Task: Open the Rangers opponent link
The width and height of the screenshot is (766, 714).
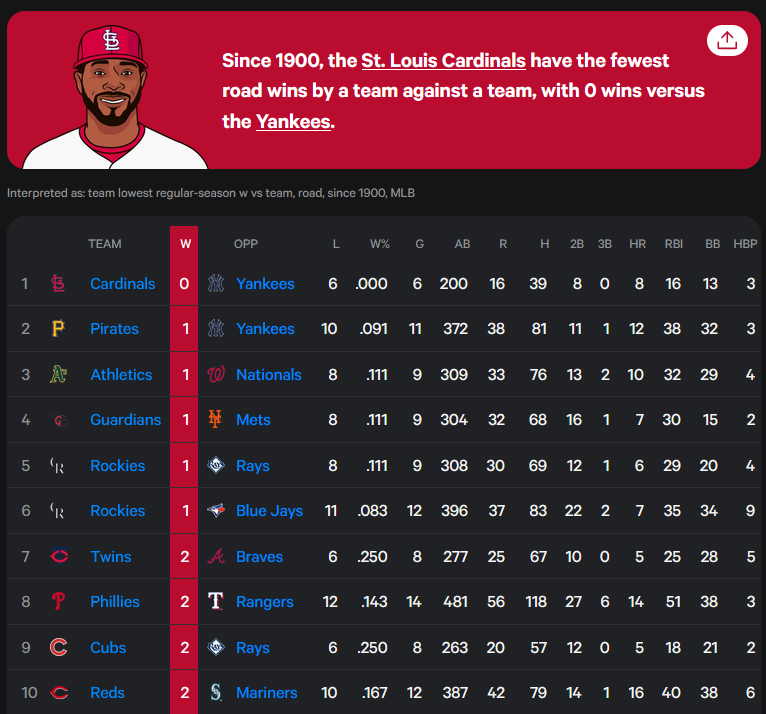Action: click(x=265, y=602)
